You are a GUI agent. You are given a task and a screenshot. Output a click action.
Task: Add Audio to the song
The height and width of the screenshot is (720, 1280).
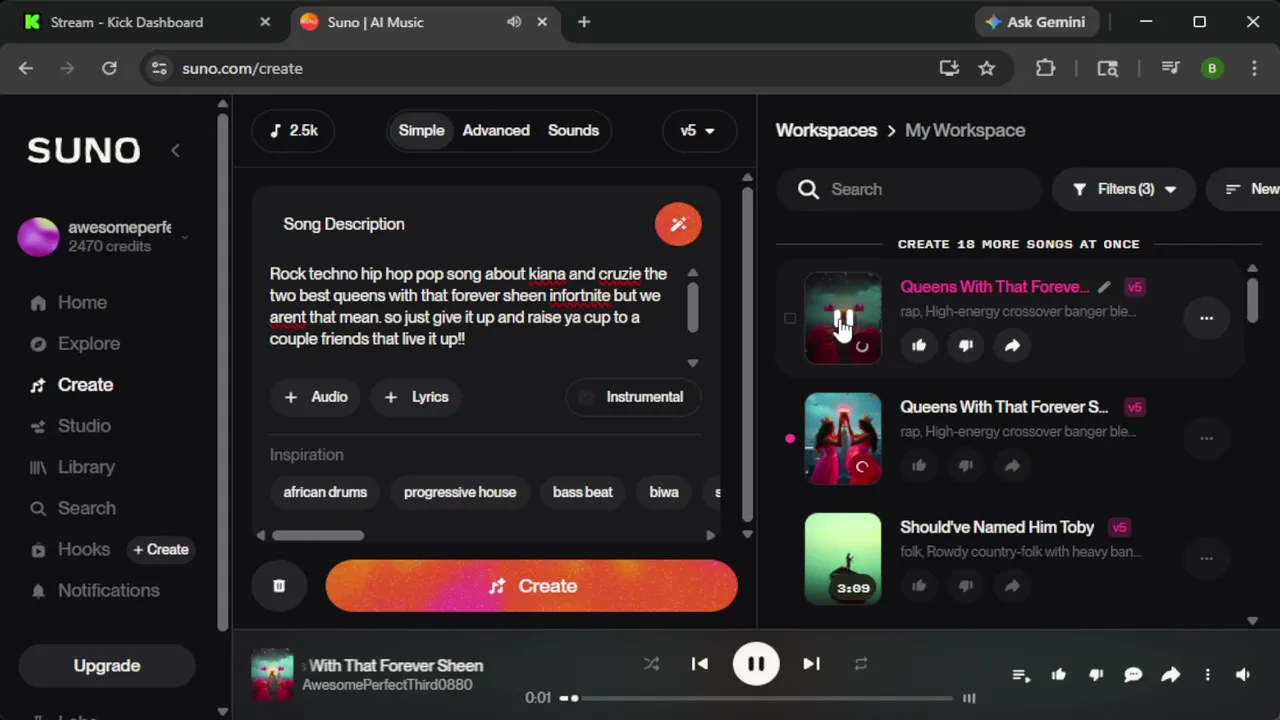316,397
